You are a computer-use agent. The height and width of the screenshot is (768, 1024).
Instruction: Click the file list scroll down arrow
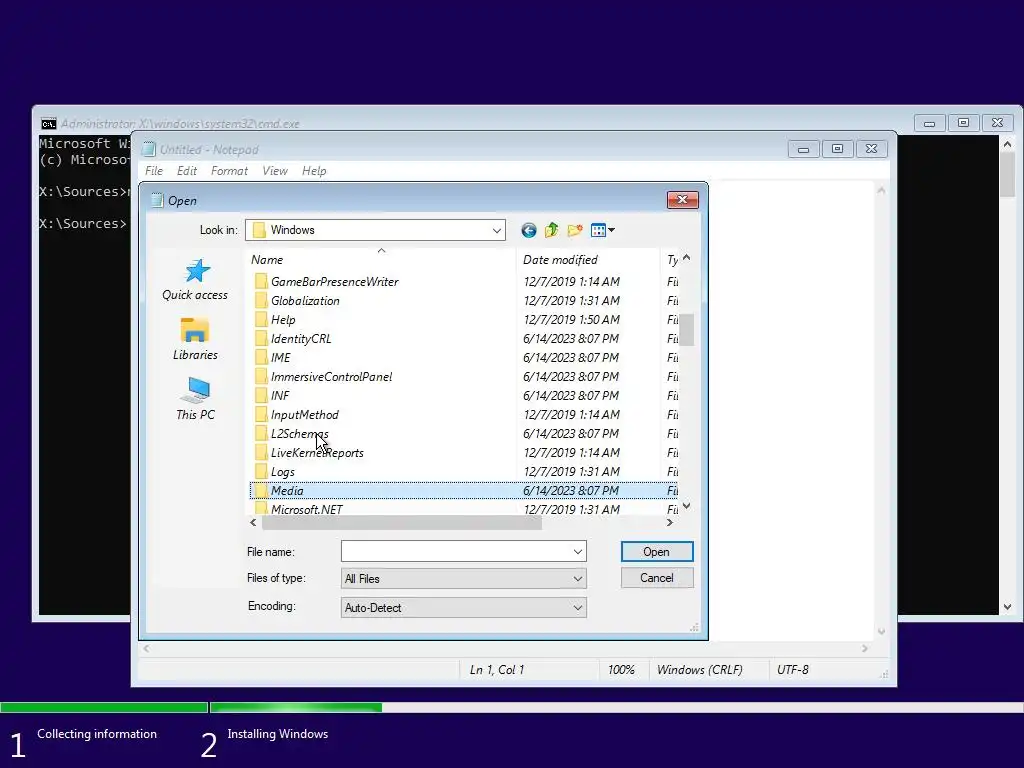coord(686,505)
